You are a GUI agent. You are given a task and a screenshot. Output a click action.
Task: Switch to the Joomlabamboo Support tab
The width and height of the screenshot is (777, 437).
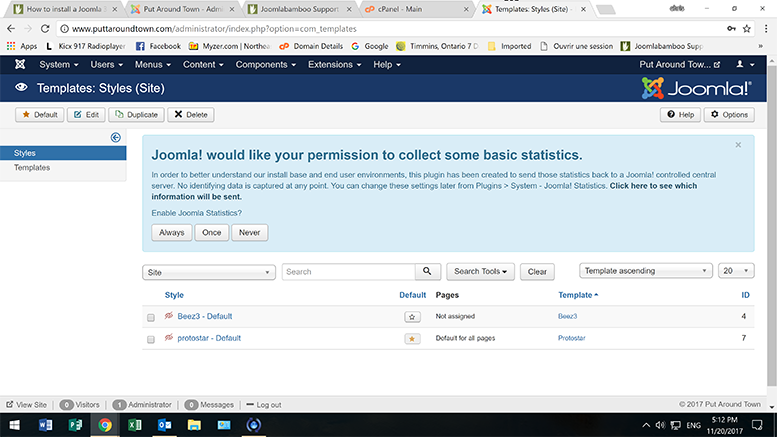299,9
